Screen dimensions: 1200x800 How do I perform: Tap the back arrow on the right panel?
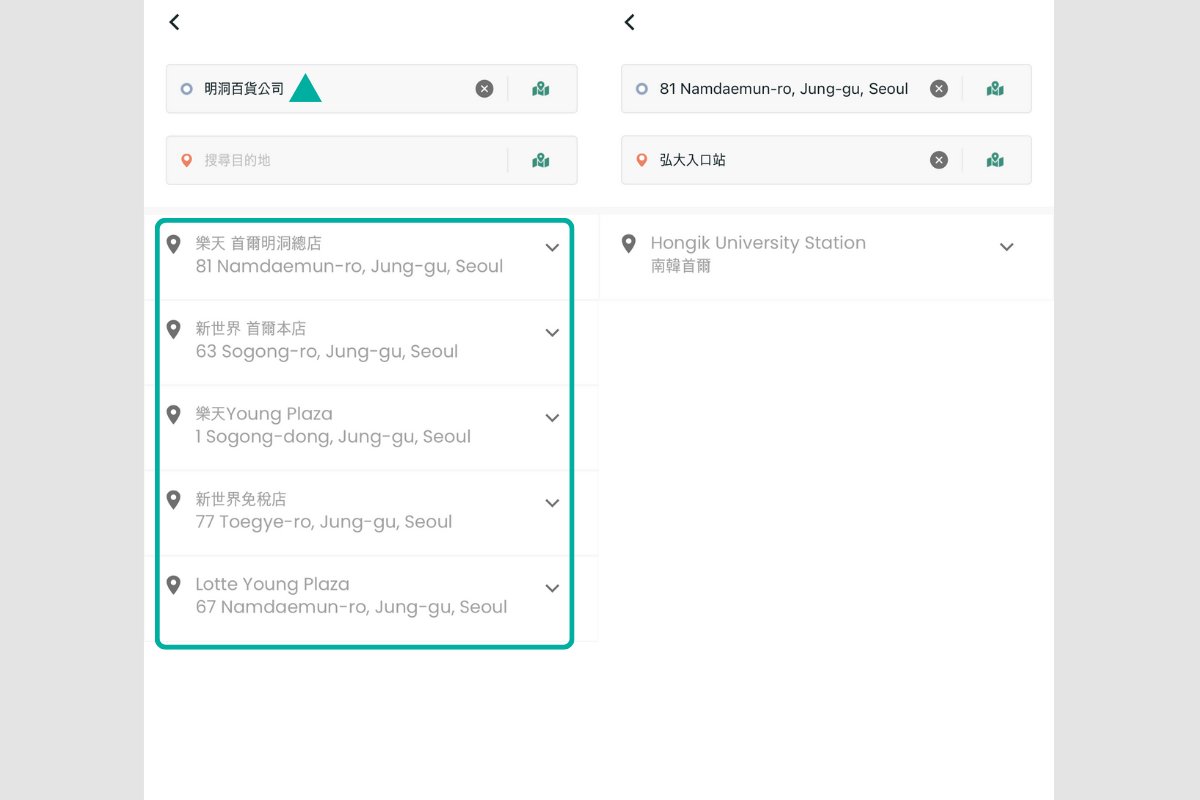pyautogui.click(x=629, y=21)
